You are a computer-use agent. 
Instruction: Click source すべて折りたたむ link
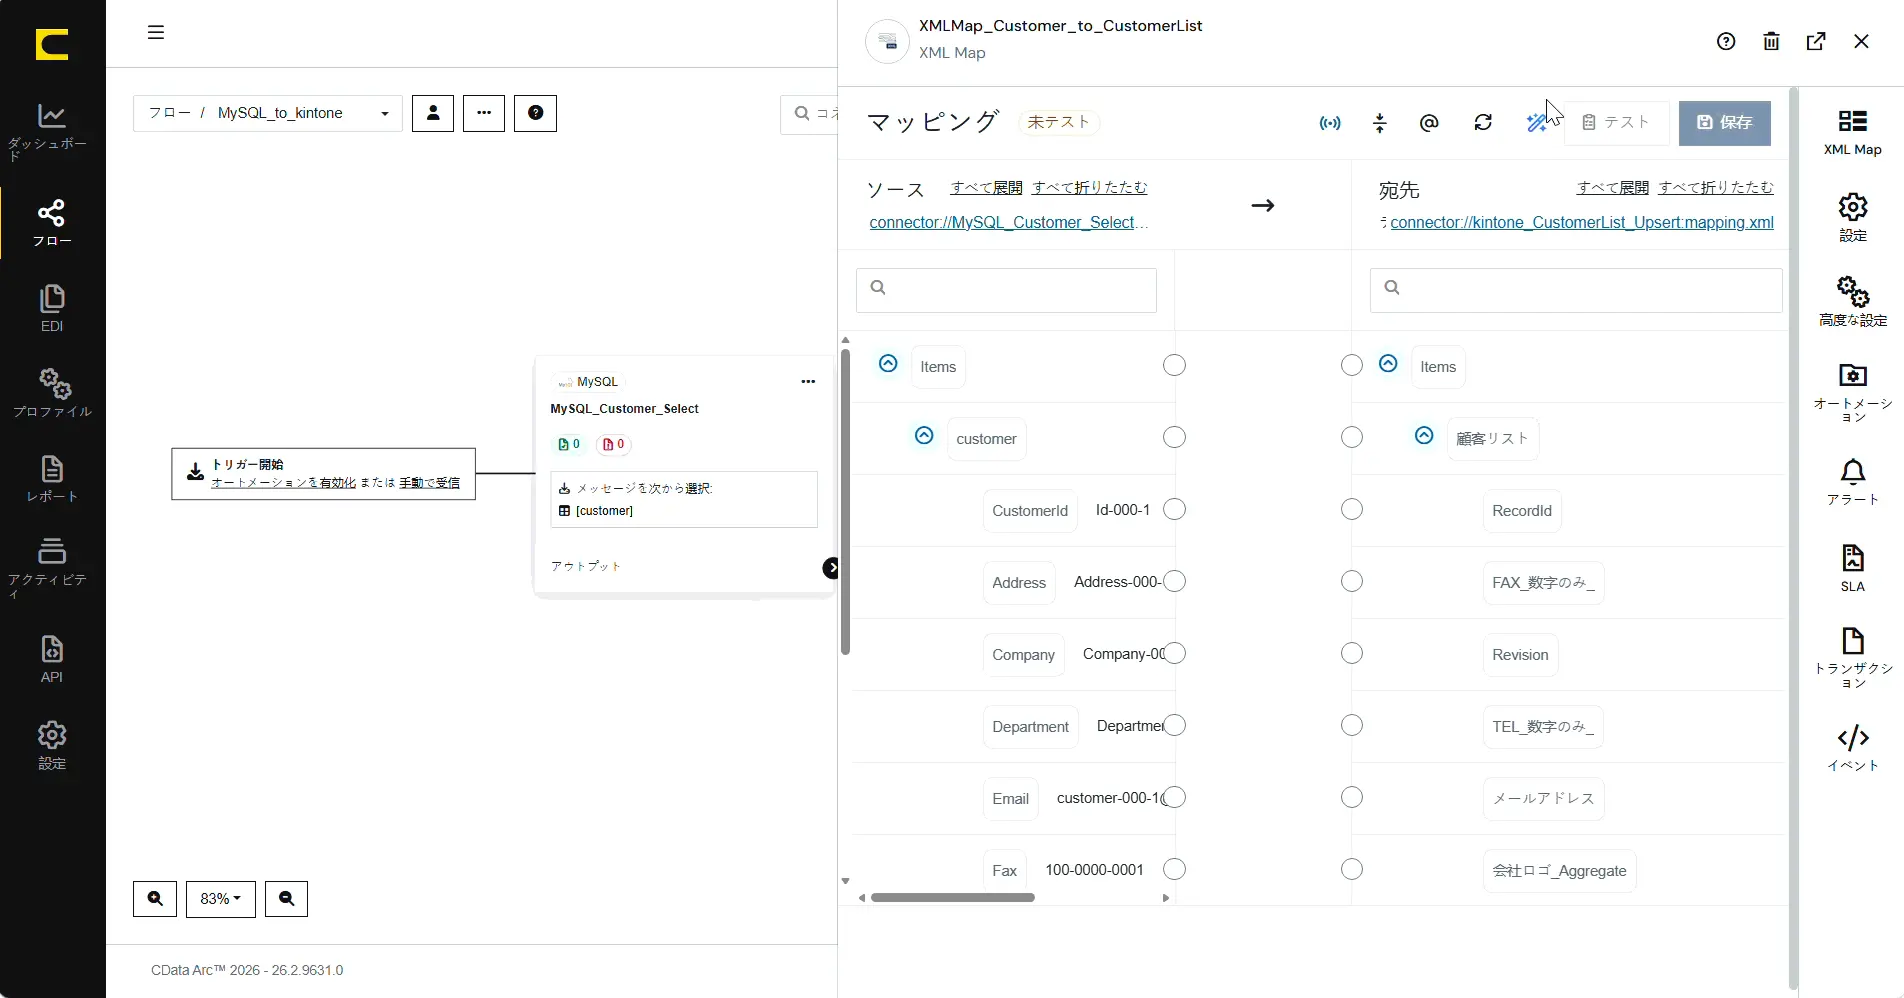(x=1090, y=187)
